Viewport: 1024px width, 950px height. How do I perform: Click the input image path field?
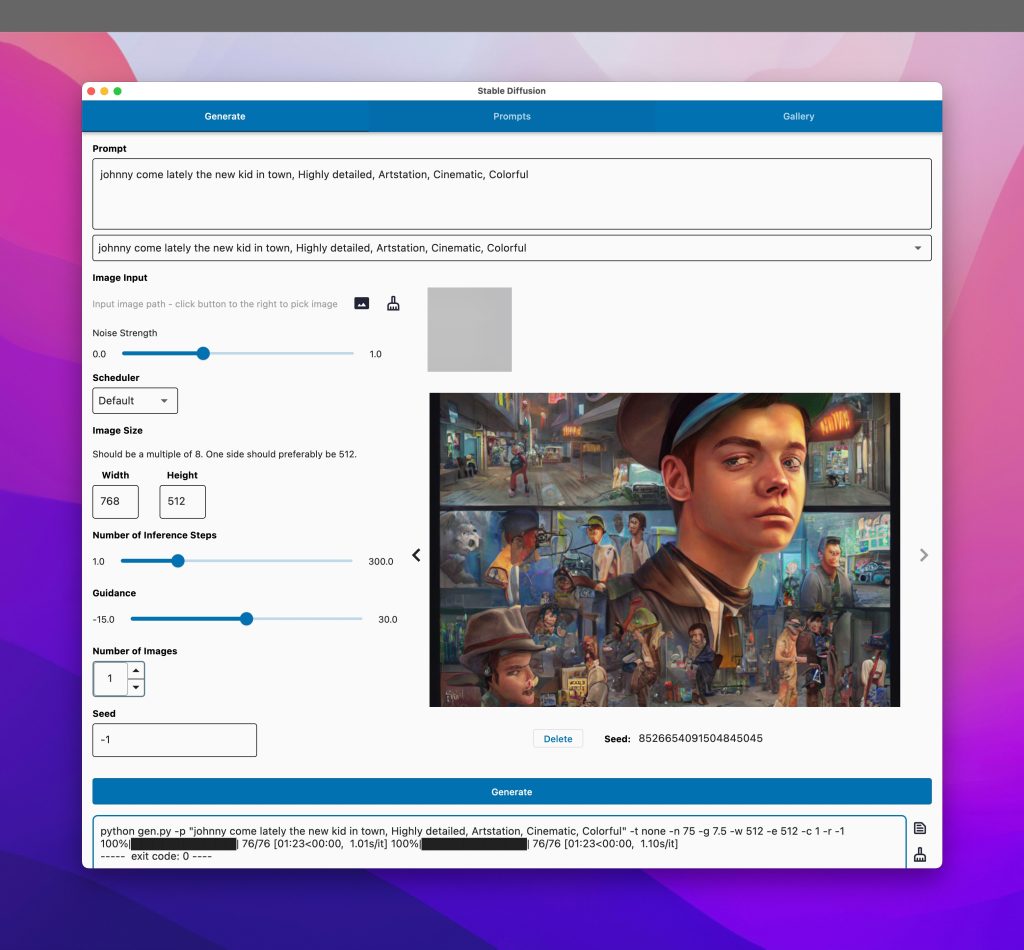[216, 304]
